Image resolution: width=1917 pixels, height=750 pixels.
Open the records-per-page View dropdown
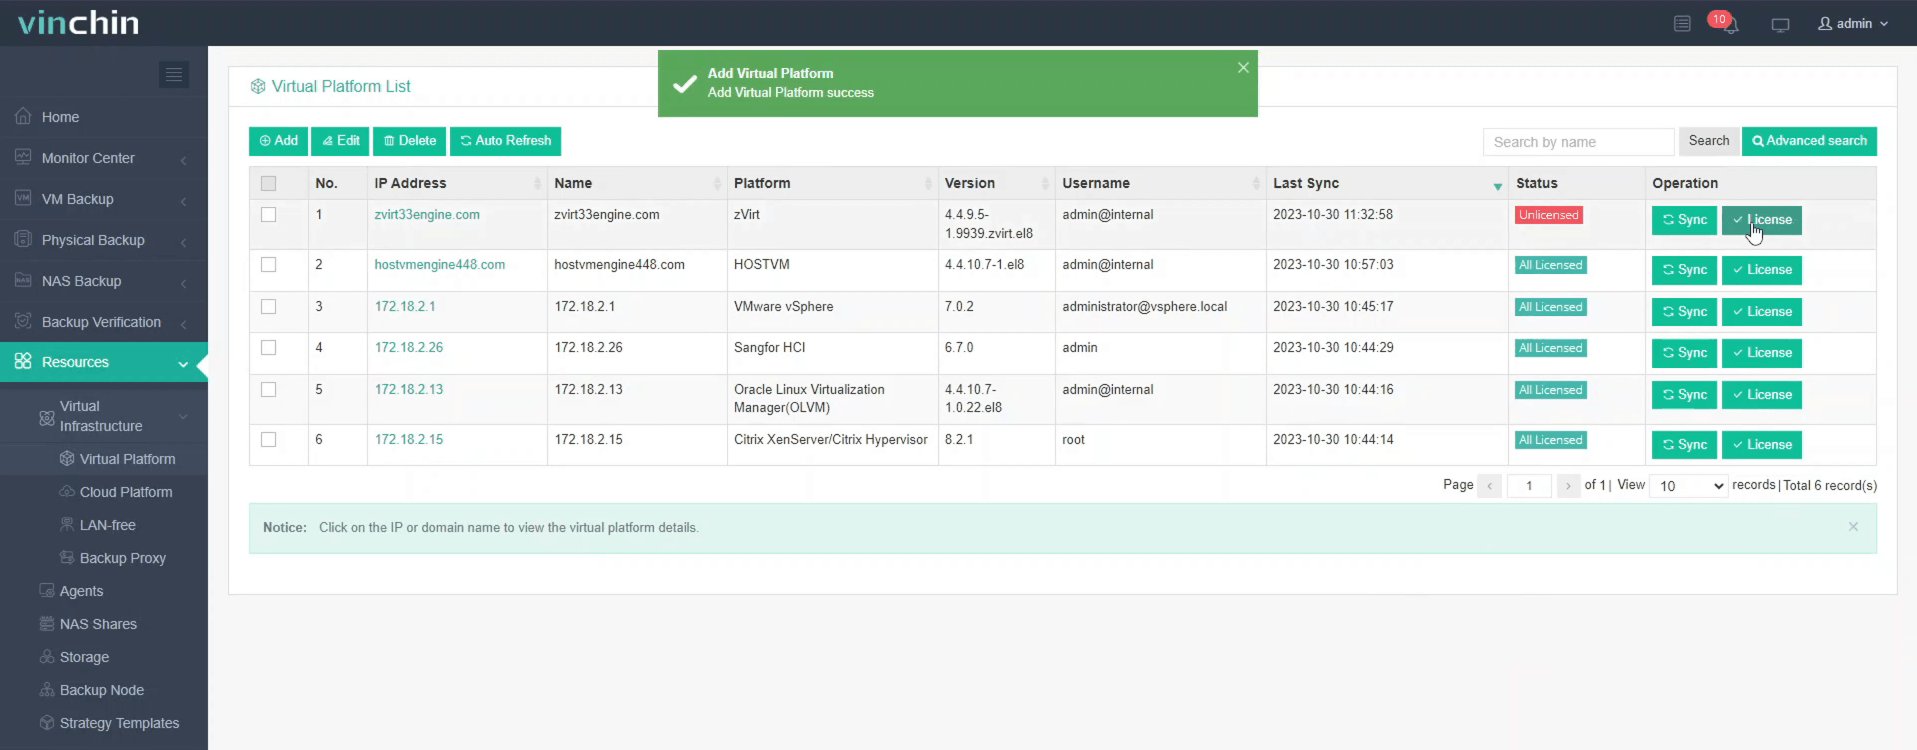[x=1688, y=486]
